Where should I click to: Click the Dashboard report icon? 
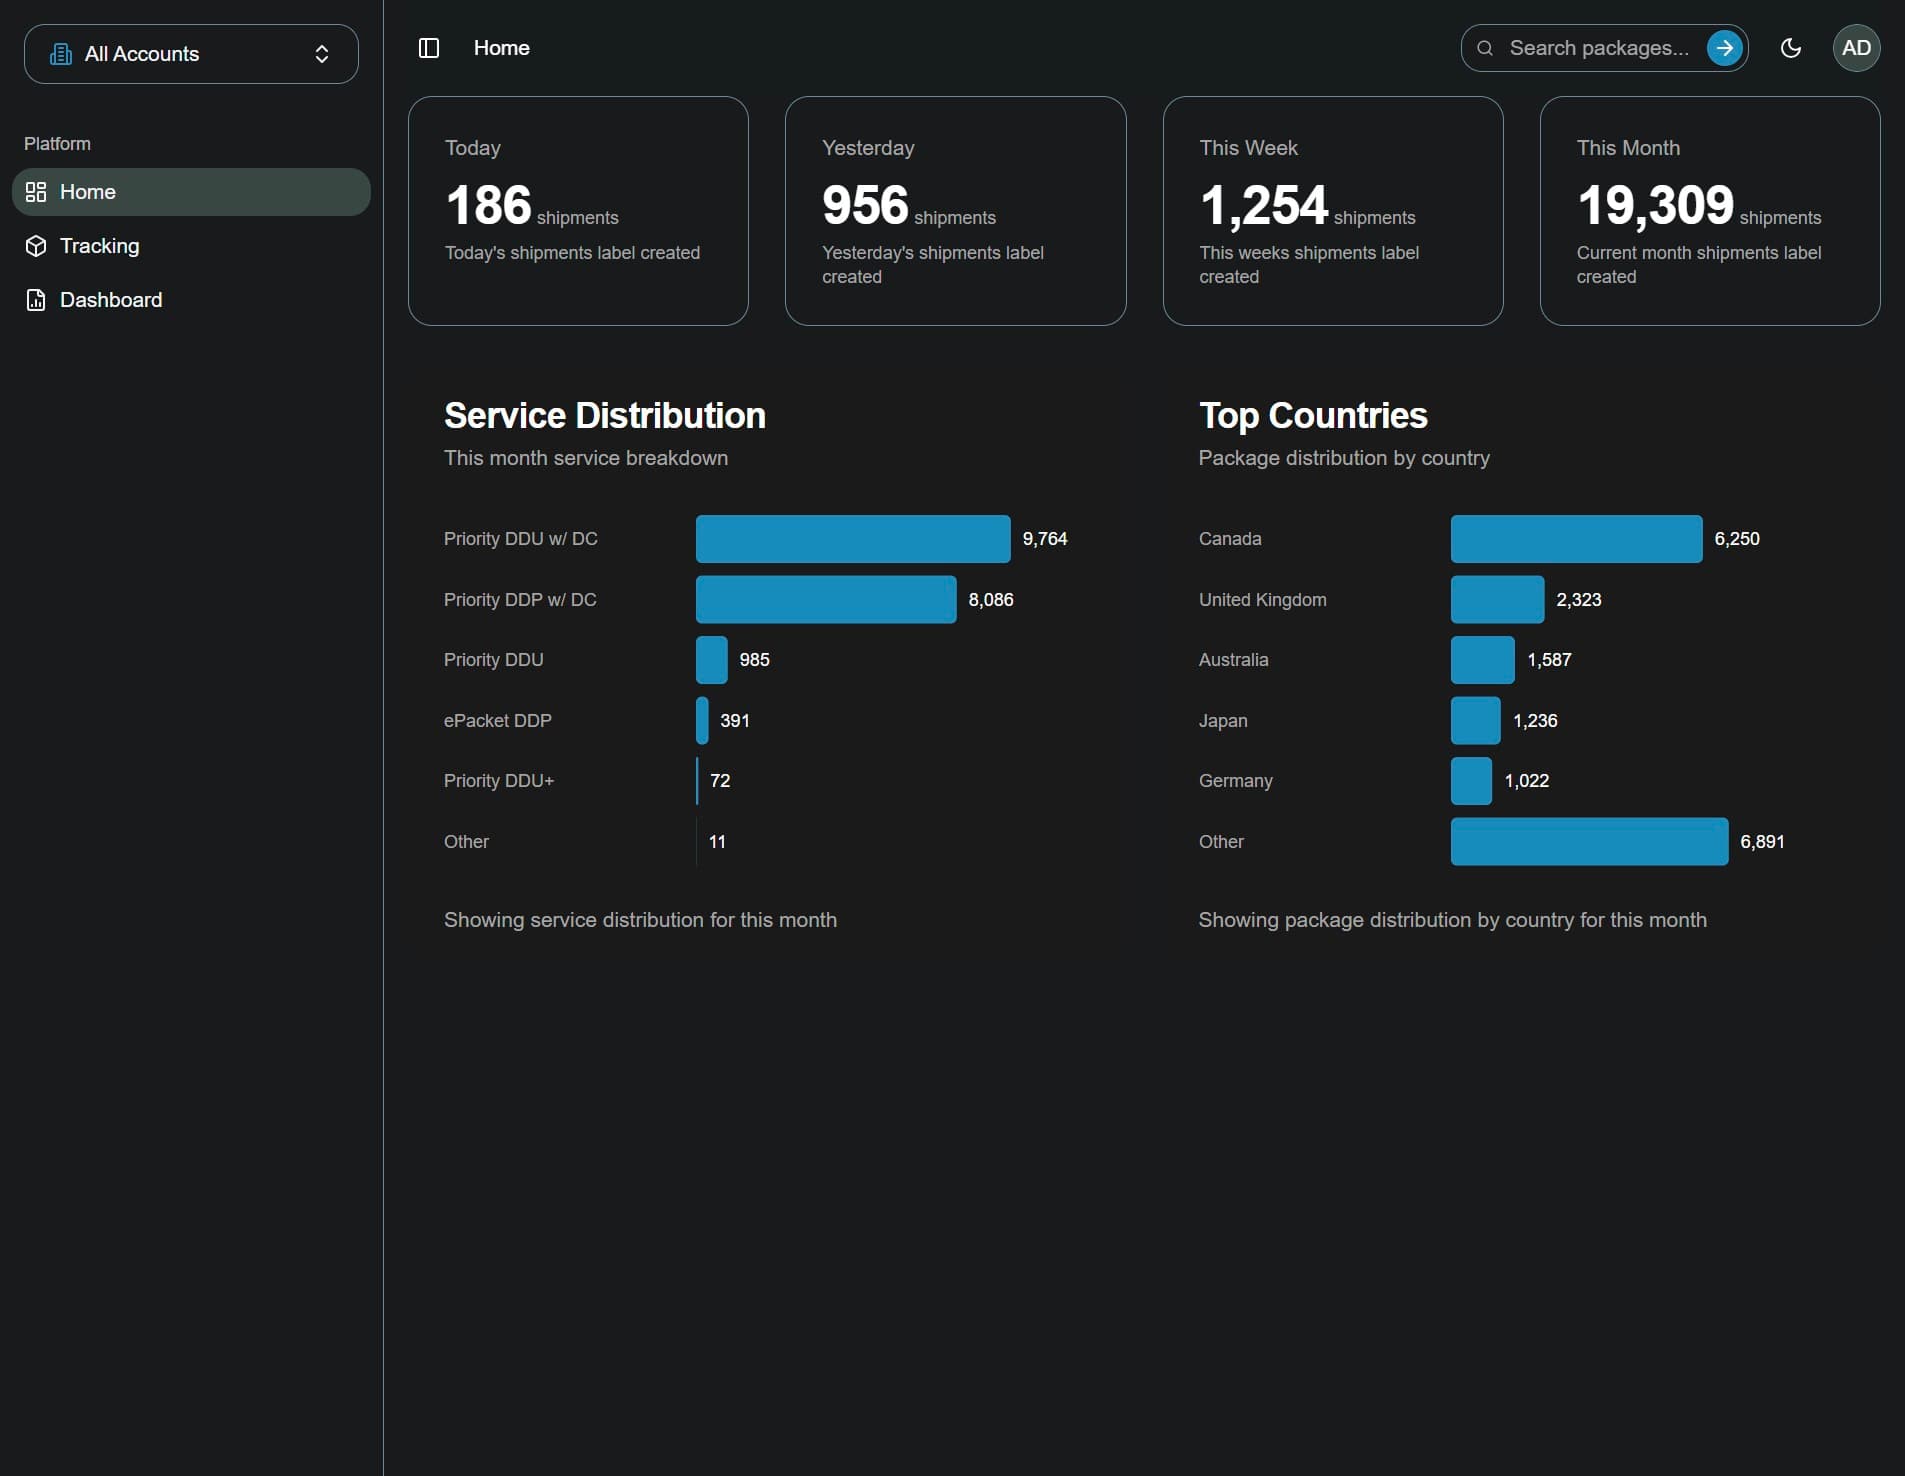[36, 300]
